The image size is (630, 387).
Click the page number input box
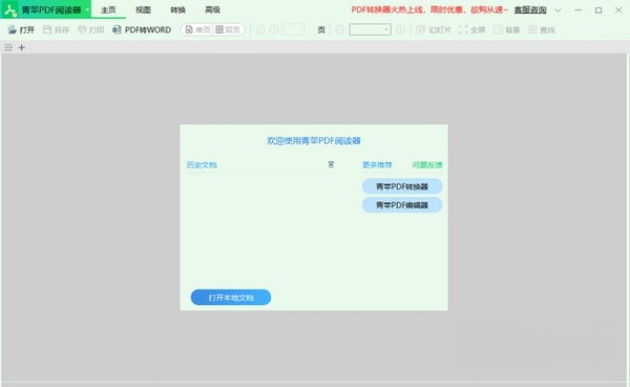tap(293, 29)
